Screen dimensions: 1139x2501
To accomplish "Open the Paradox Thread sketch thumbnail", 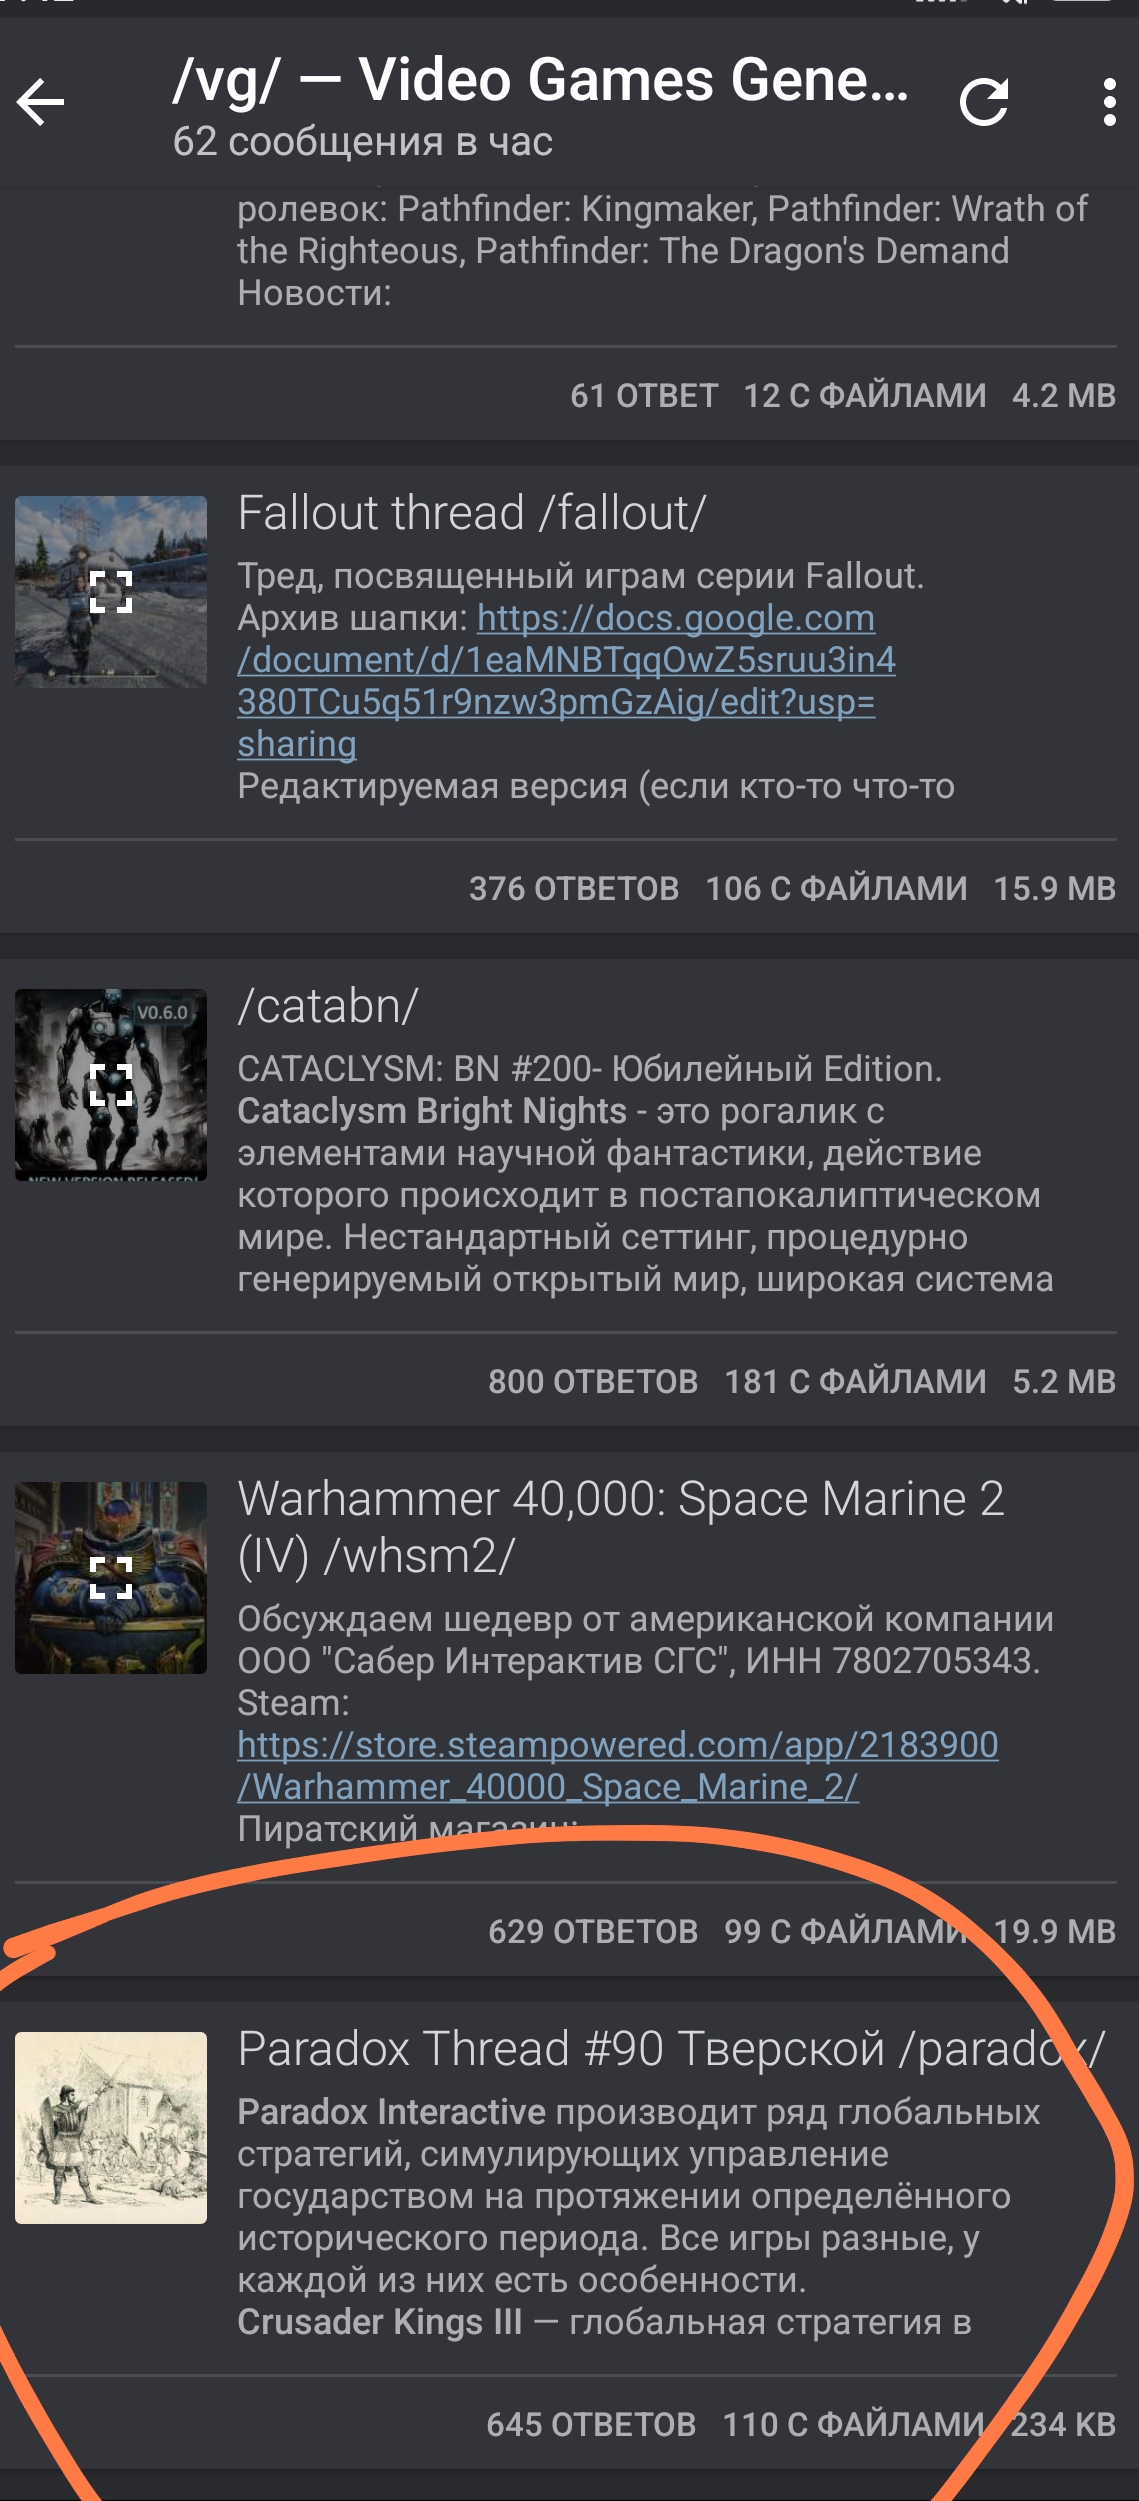I will coord(111,2128).
